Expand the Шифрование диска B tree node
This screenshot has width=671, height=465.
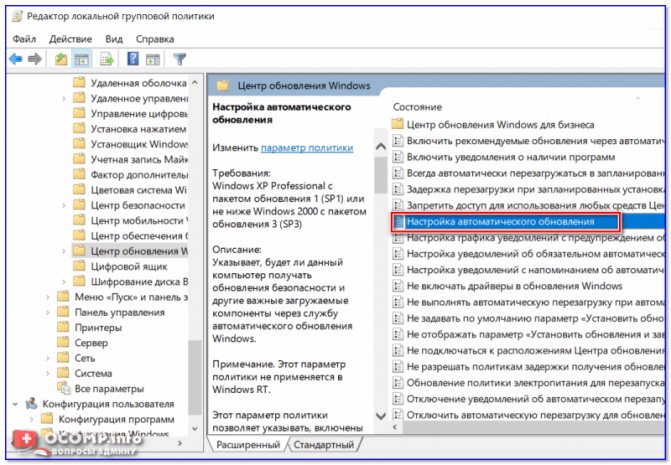coord(64,281)
